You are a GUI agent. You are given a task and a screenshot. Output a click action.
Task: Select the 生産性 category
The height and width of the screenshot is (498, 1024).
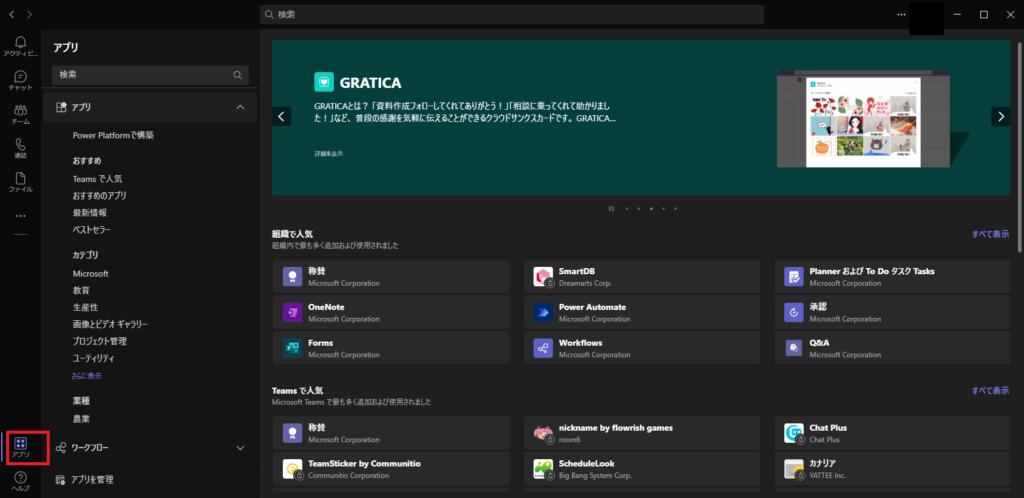(x=85, y=307)
